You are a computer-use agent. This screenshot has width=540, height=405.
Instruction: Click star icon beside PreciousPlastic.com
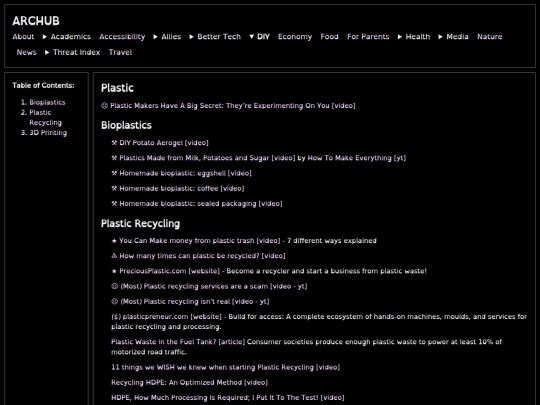click(114, 271)
